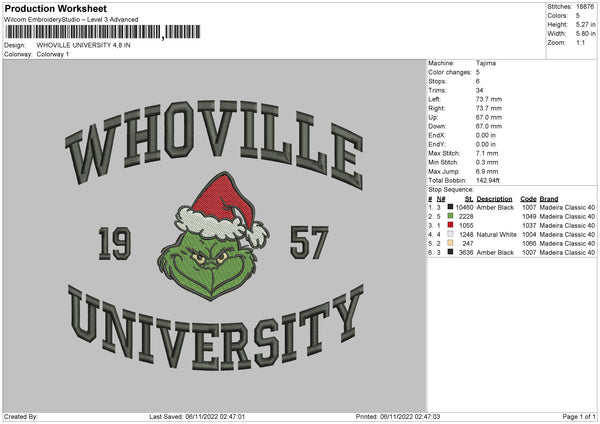Click code 1049 in the green row
The height and width of the screenshot is (424, 600).
tap(529, 217)
